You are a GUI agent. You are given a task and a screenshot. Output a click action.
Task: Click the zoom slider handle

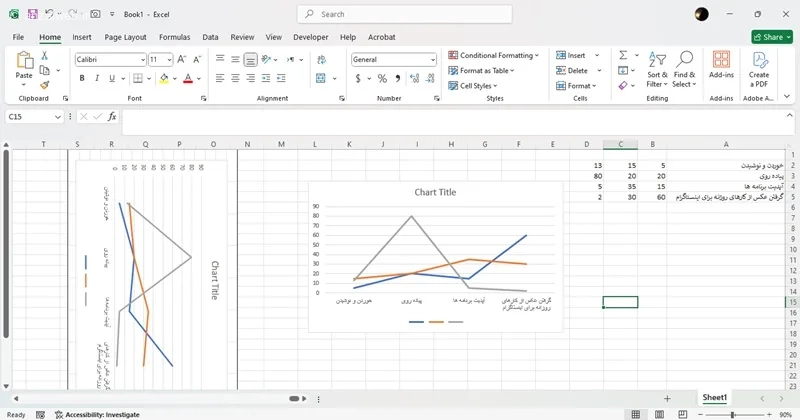(733, 414)
